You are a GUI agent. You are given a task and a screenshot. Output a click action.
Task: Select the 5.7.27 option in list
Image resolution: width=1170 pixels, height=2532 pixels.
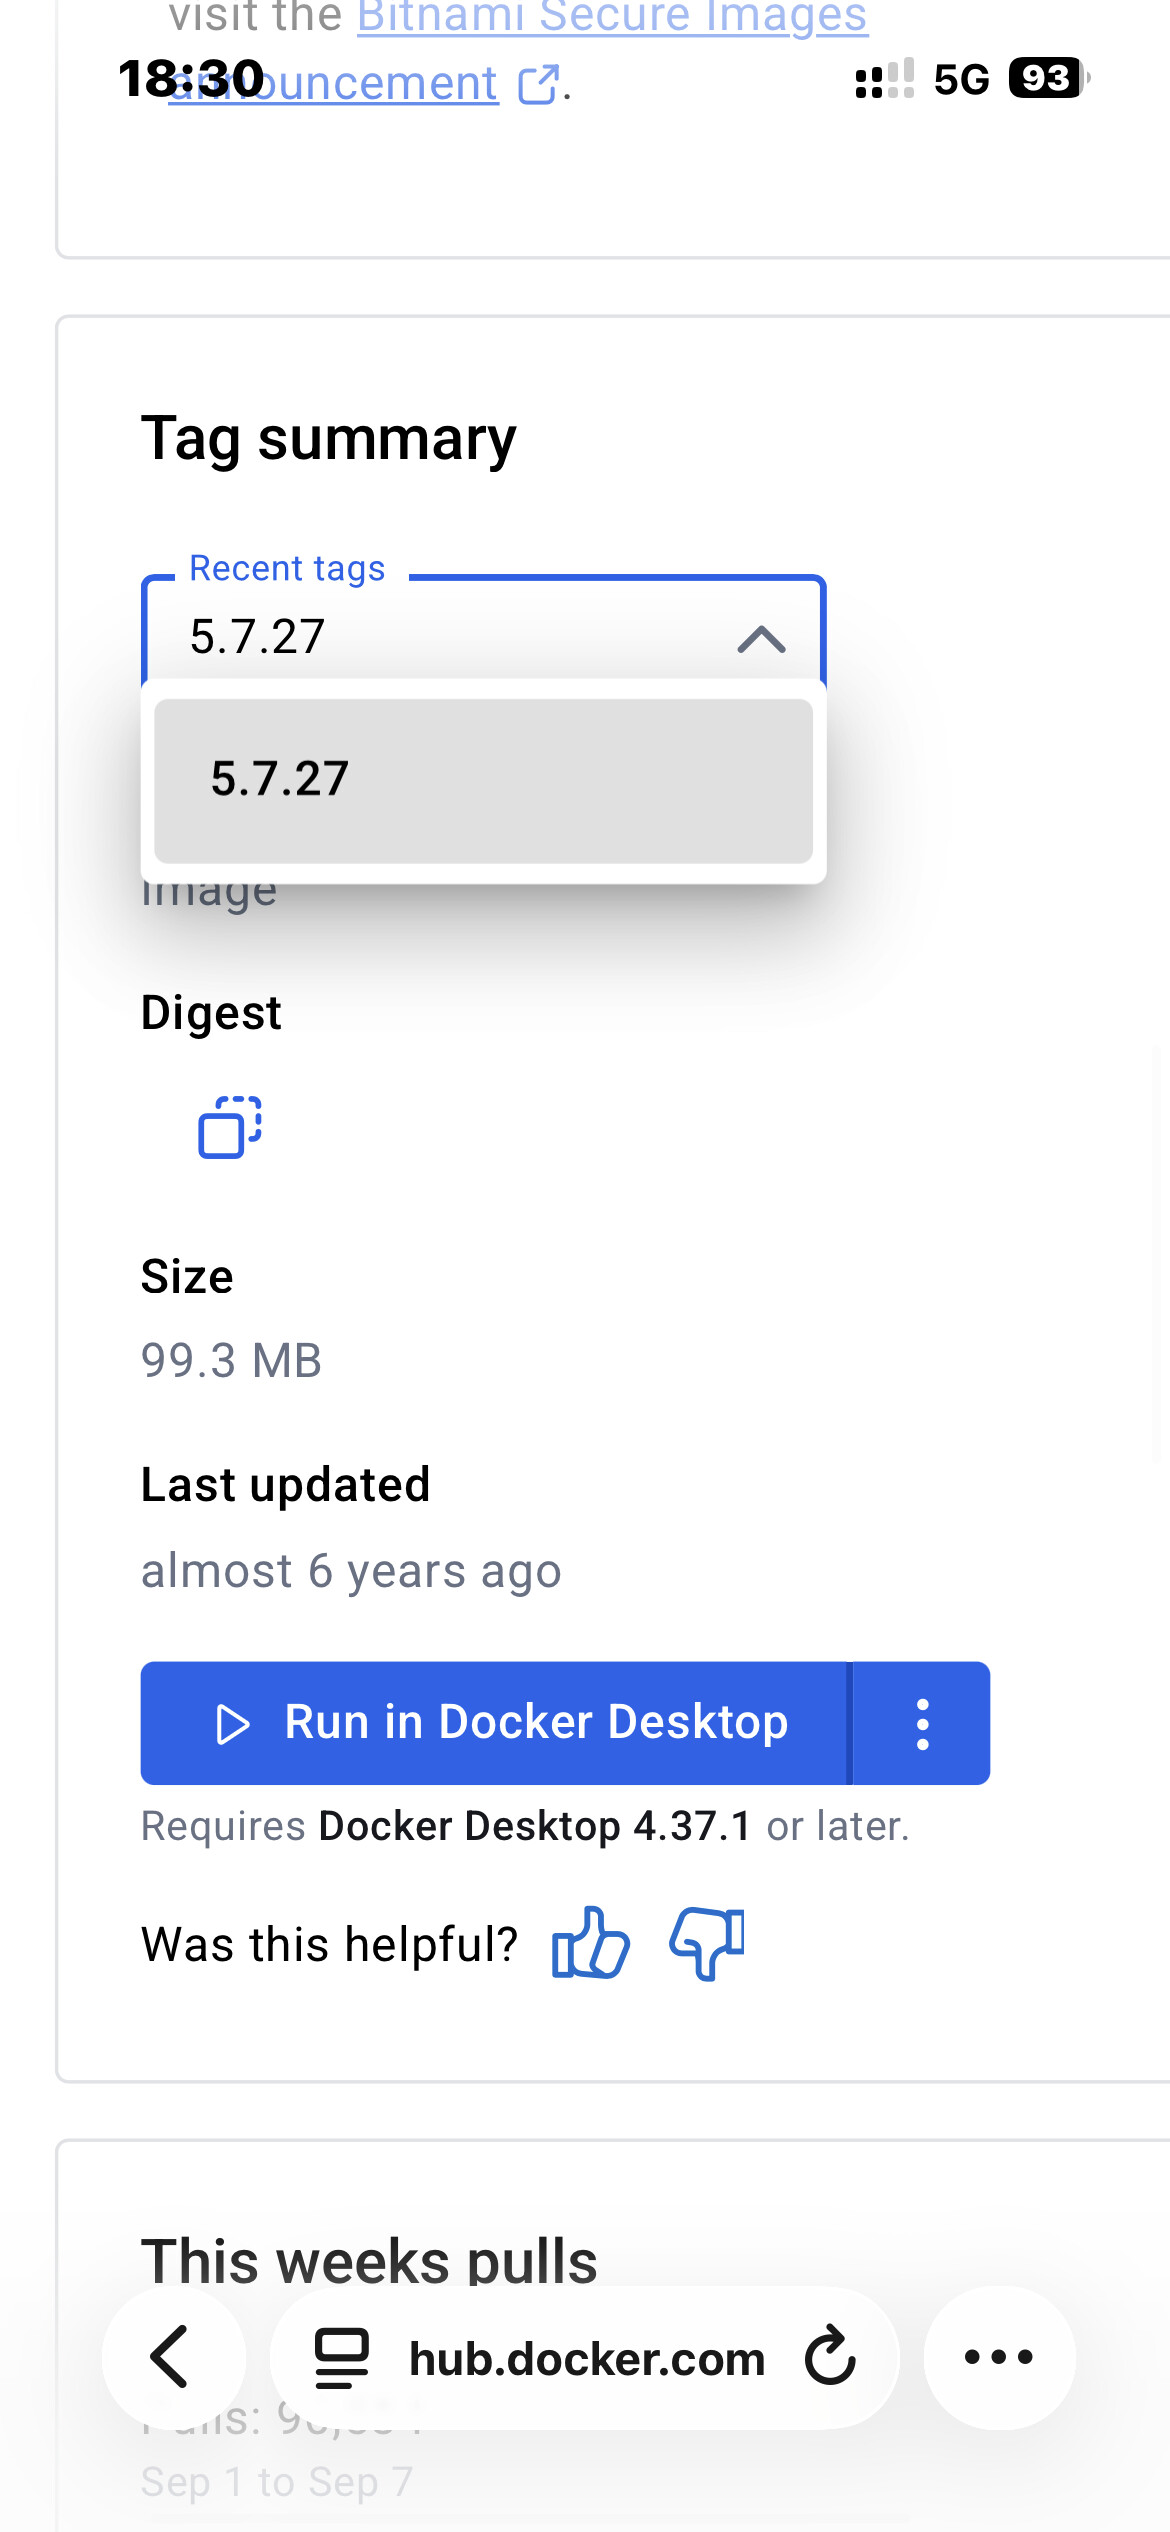(483, 780)
